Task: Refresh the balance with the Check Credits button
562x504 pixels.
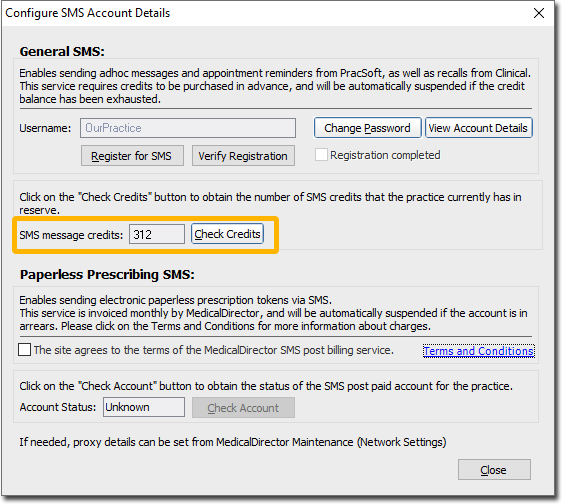Action: [227, 234]
